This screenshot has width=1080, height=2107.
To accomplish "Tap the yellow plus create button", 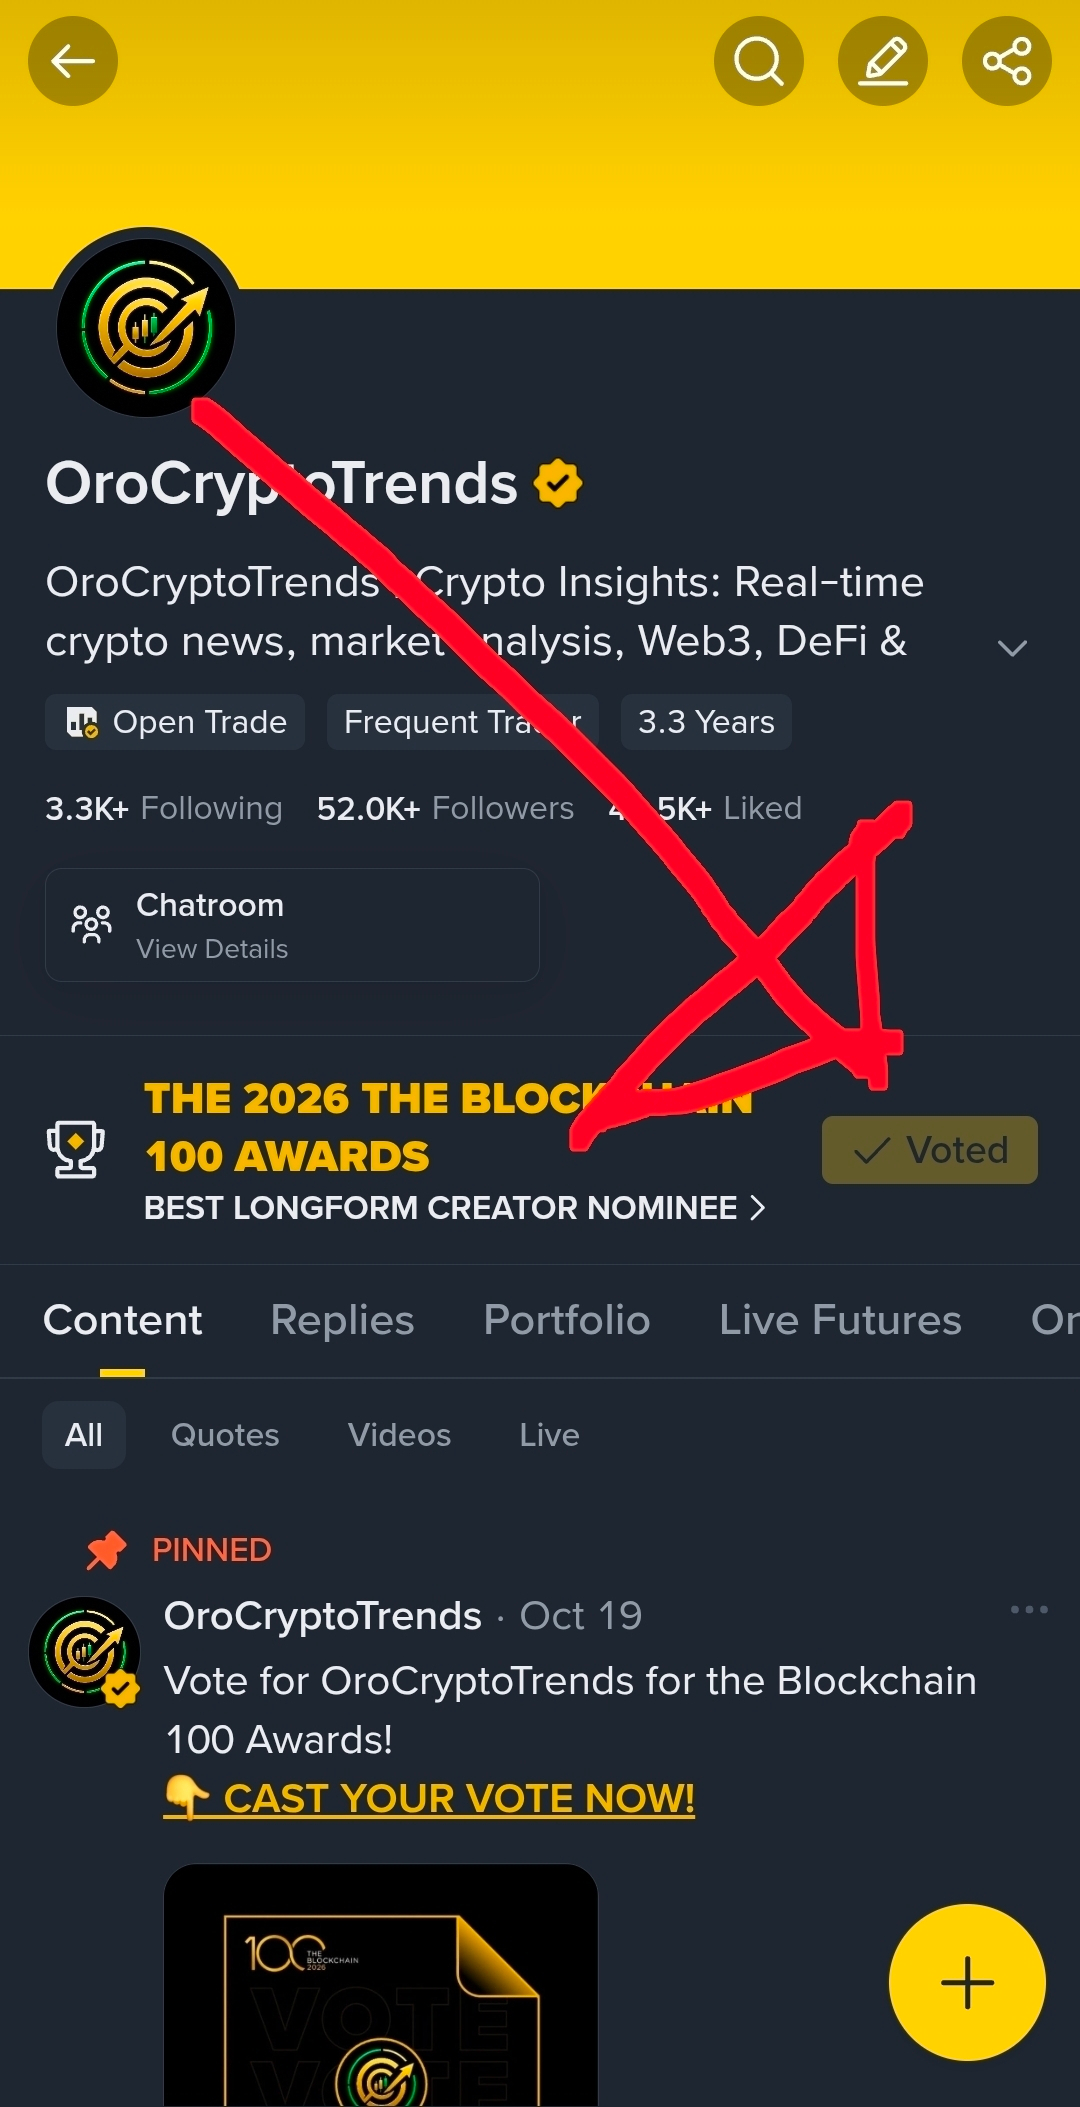I will pos(967,1982).
